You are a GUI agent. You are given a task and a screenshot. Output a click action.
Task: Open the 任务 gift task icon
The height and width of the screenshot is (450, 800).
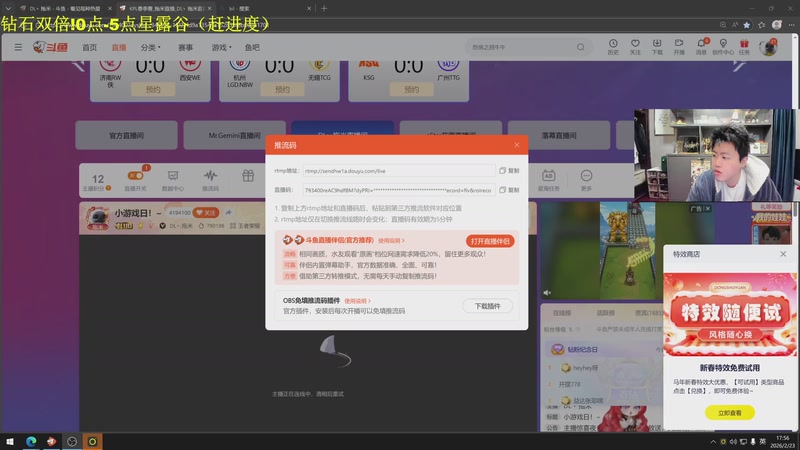click(x=744, y=46)
